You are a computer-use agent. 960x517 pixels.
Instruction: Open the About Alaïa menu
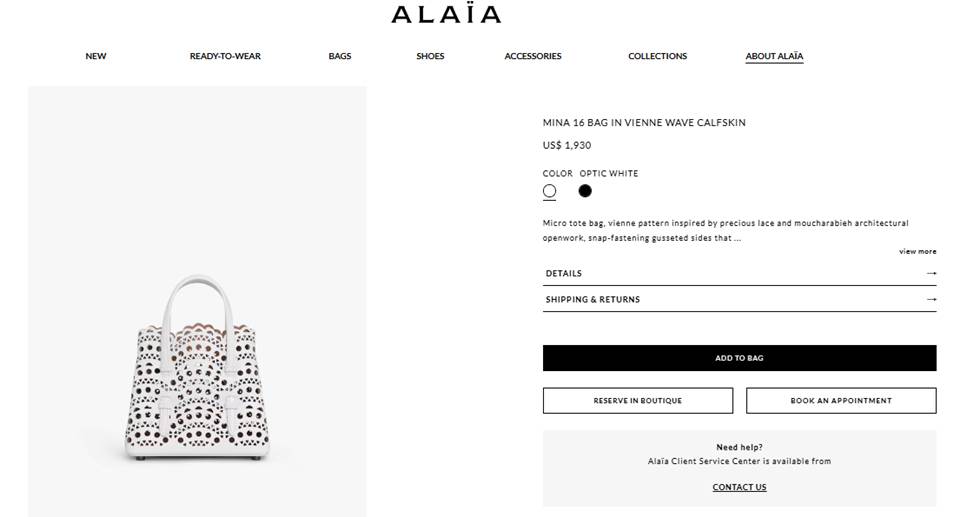point(774,56)
